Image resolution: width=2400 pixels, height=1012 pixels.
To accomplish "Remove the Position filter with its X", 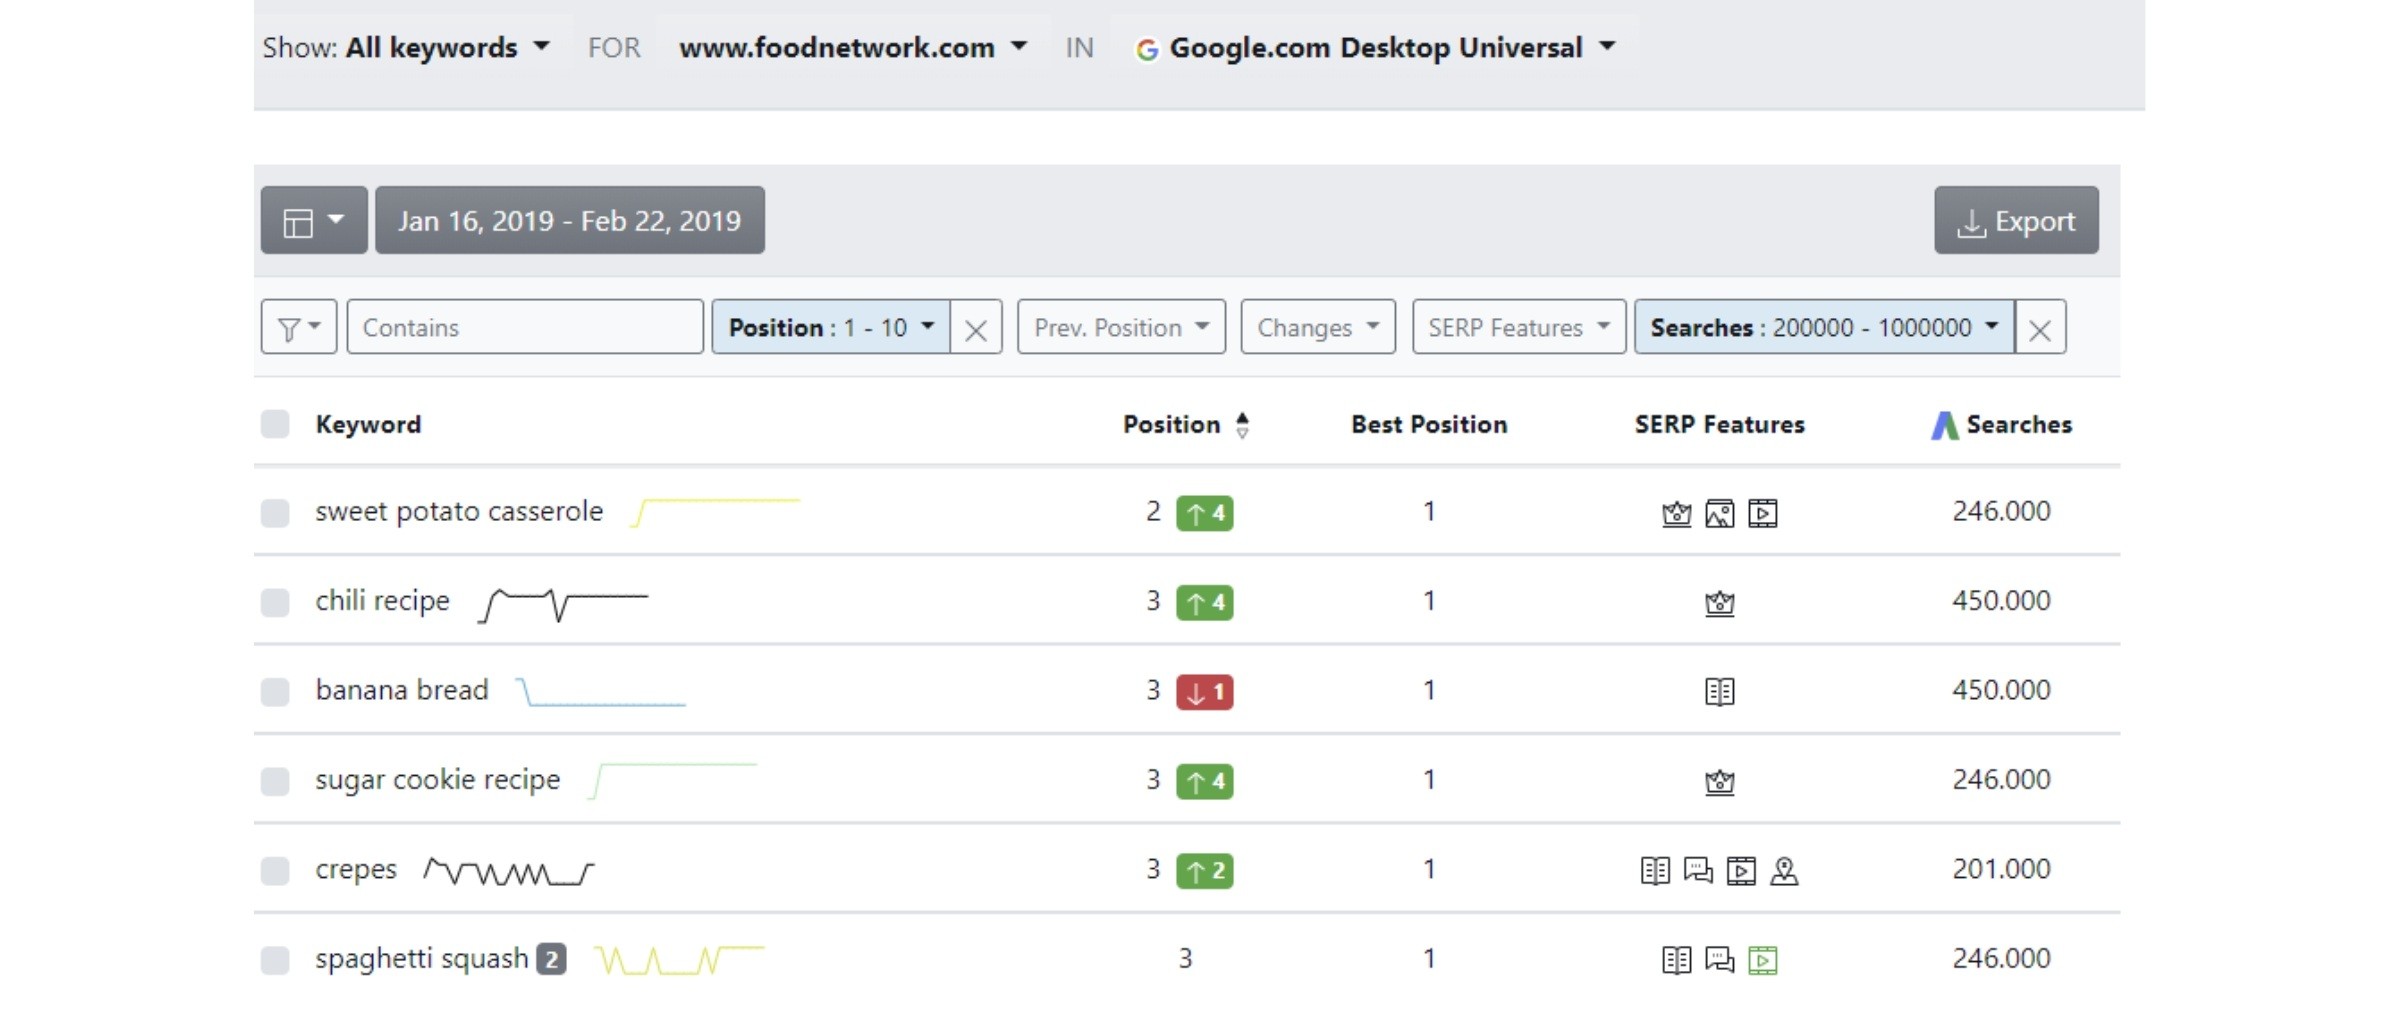I will pyautogui.click(x=976, y=328).
